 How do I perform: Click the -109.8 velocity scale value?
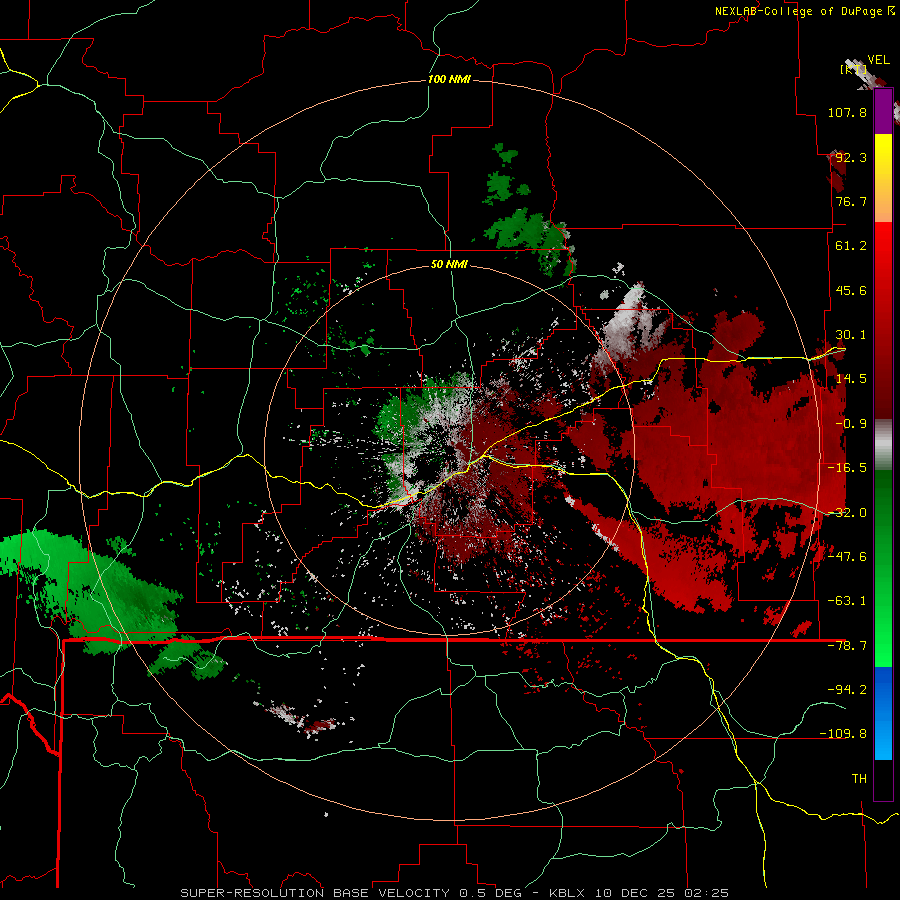(x=844, y=734)
